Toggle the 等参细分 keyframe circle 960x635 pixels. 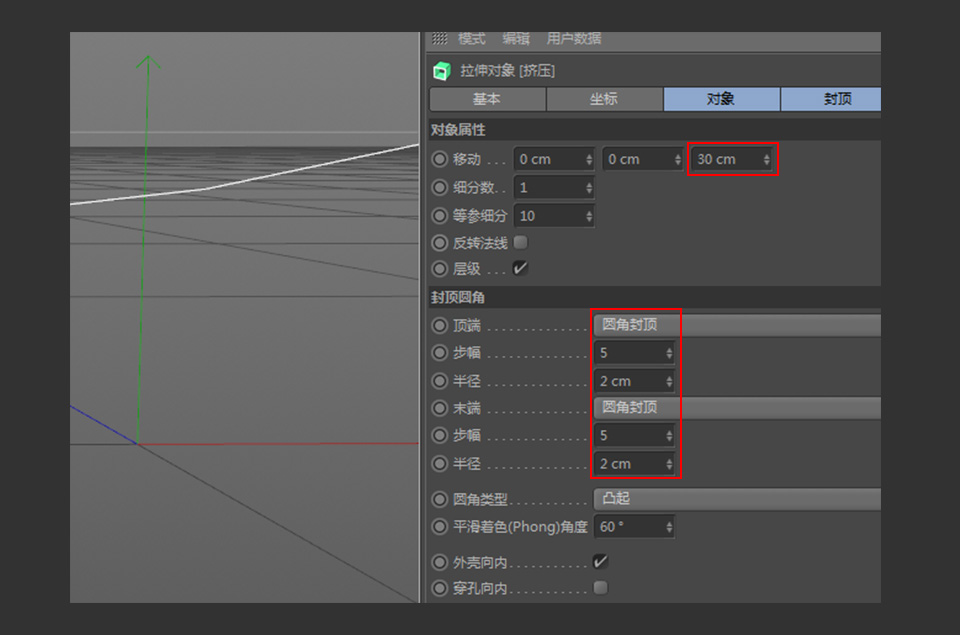pos(440,216)
